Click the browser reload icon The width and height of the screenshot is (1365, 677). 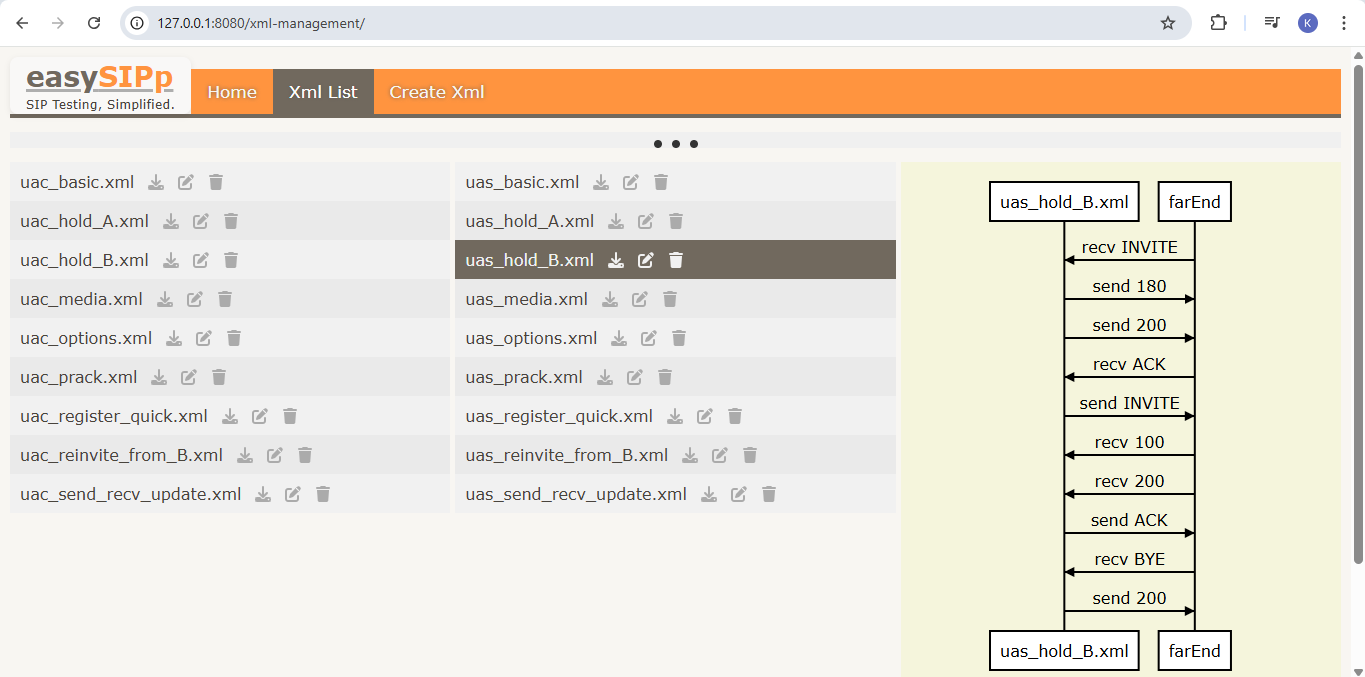coord(93,22)
